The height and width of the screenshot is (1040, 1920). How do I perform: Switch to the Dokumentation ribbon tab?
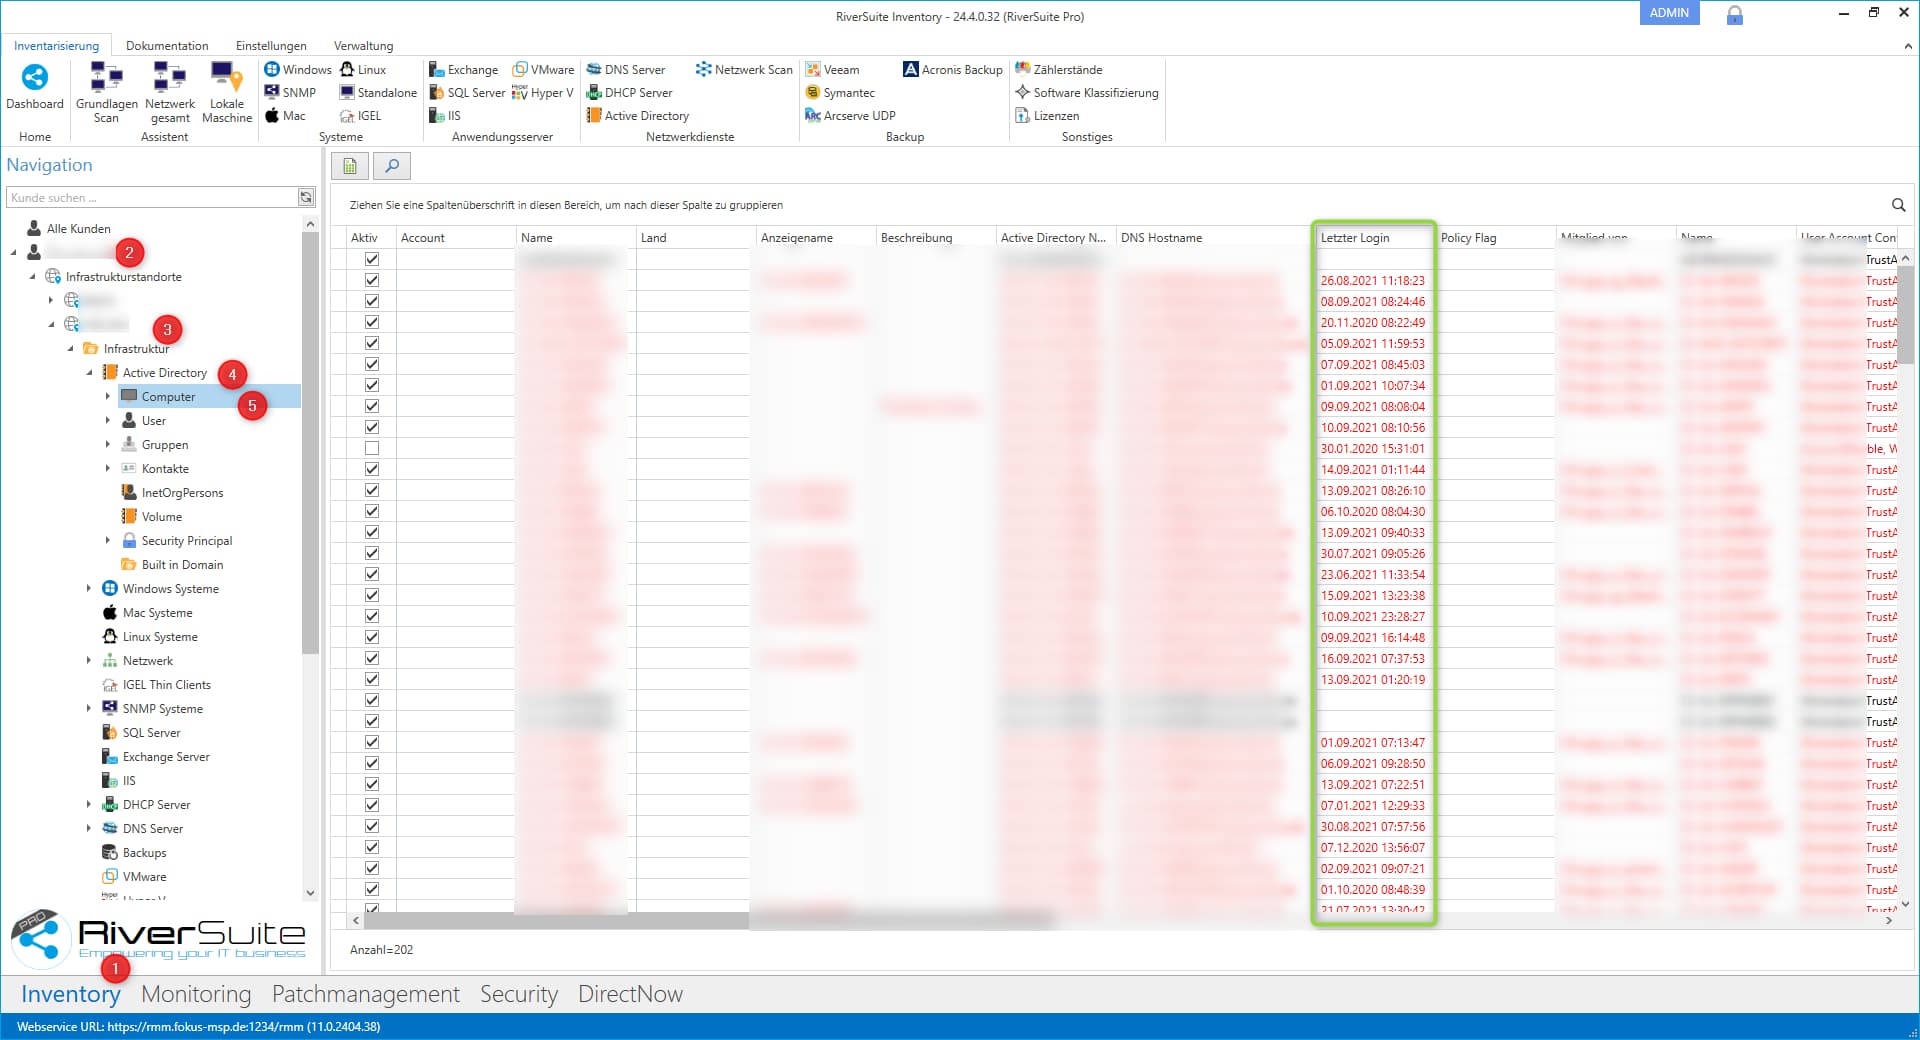[x=167, y=46]
